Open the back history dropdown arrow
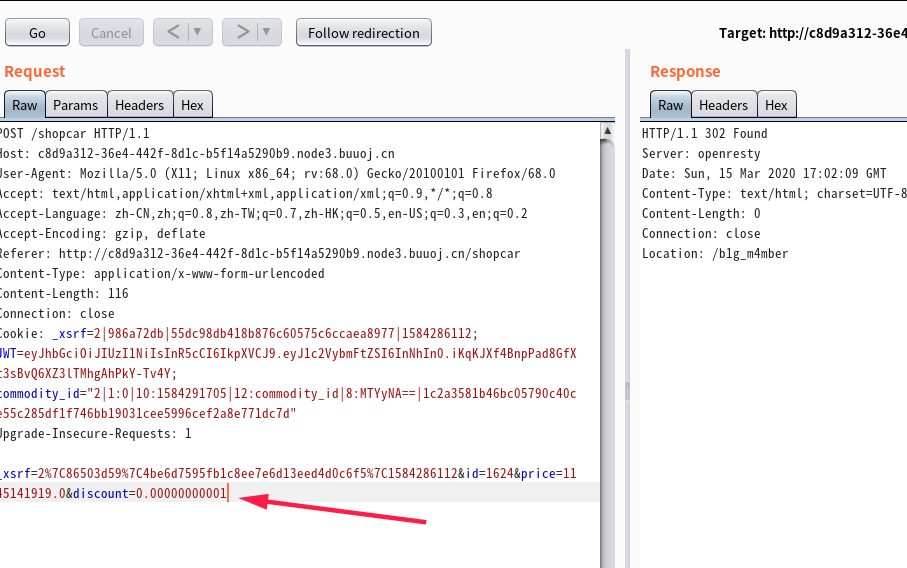The image size is (907, 568). click(x=197, y=32)
